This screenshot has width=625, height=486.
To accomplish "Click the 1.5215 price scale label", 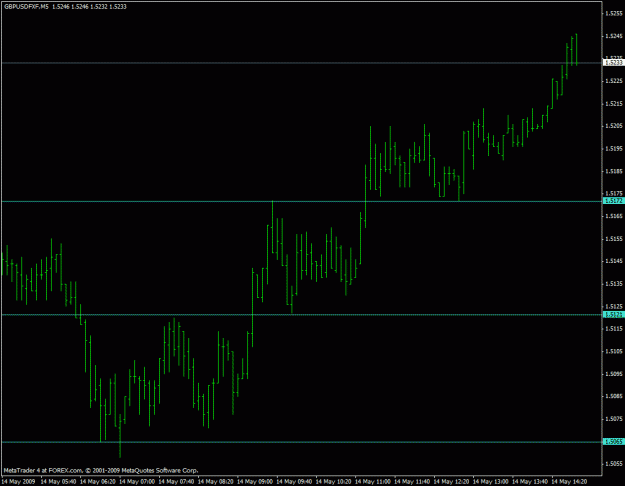I will tap(614, 104).
